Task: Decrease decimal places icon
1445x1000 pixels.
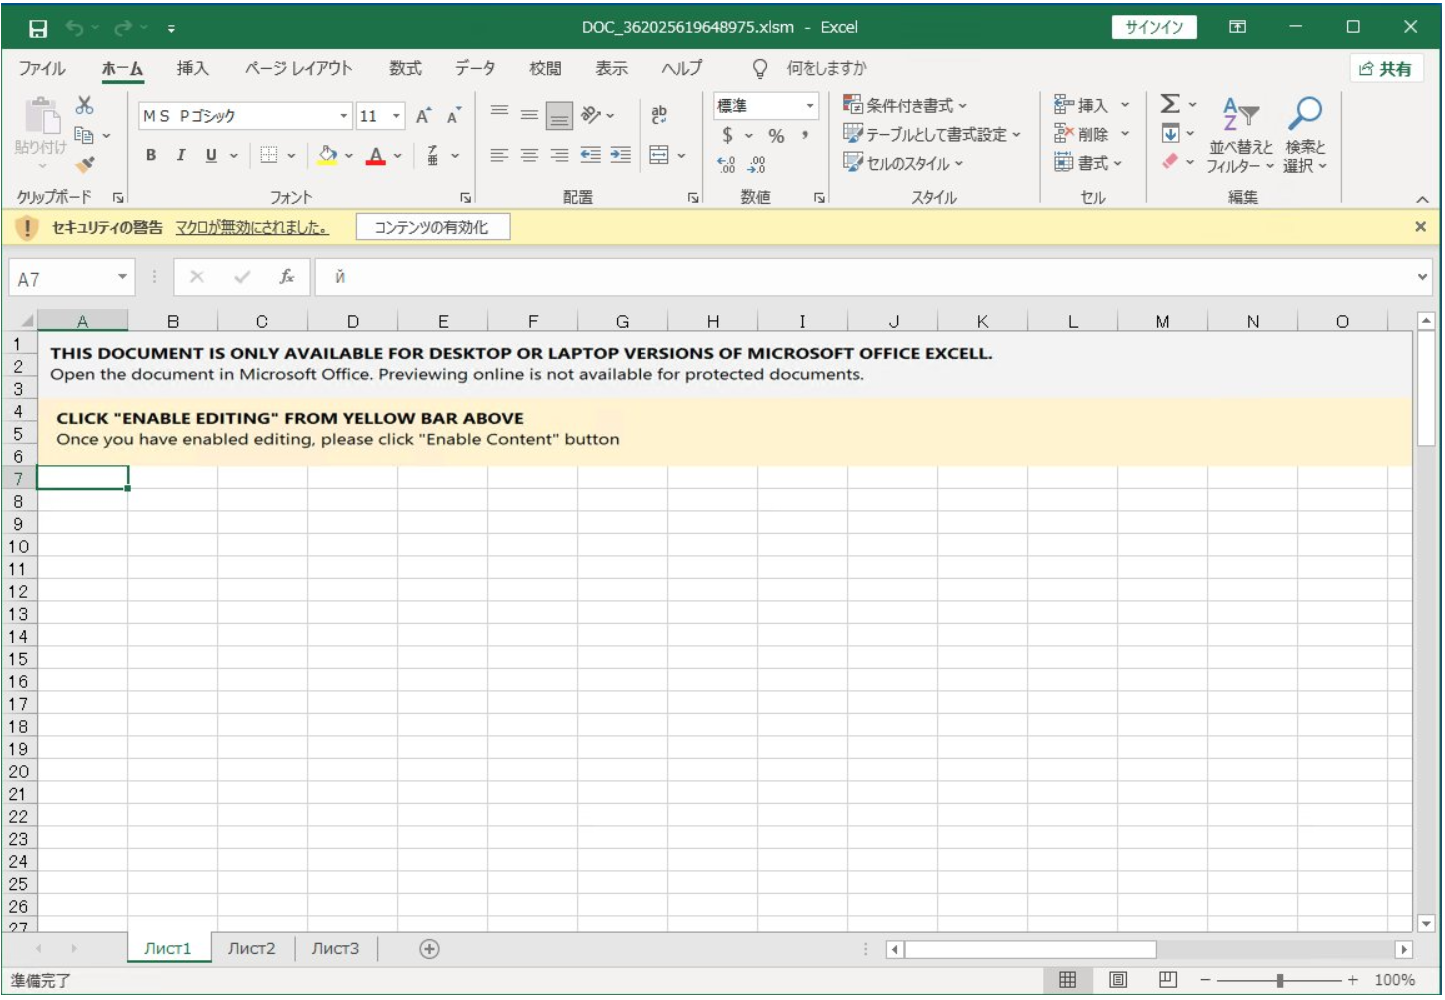Action: point(757,164)
